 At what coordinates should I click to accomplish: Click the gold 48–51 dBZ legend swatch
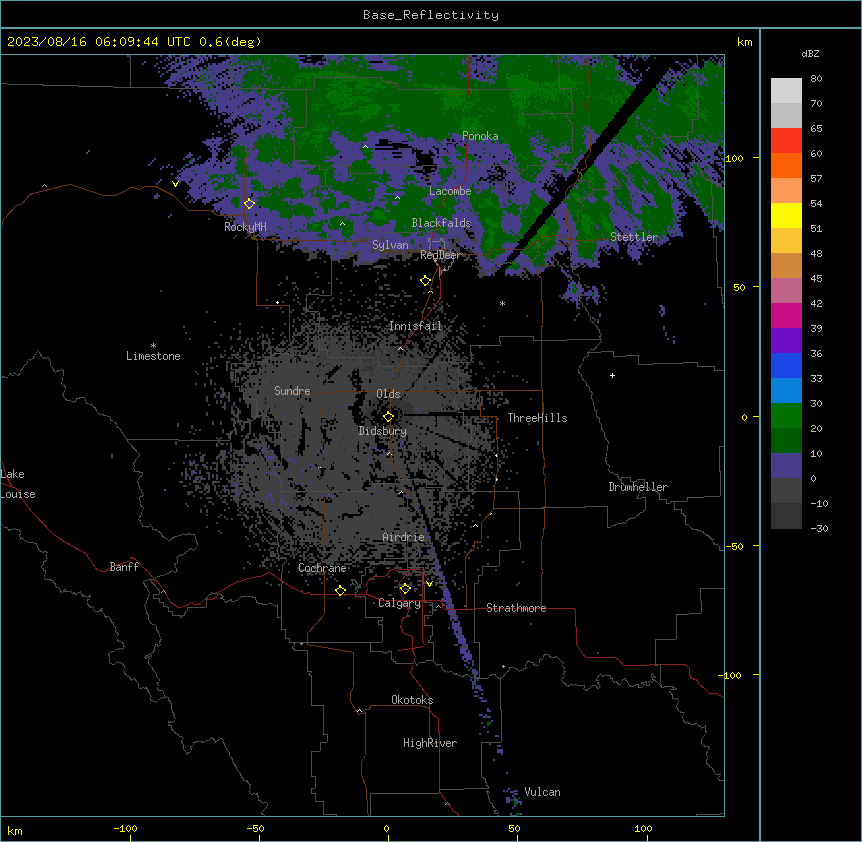pyautogui.click(x=786, y=241)
